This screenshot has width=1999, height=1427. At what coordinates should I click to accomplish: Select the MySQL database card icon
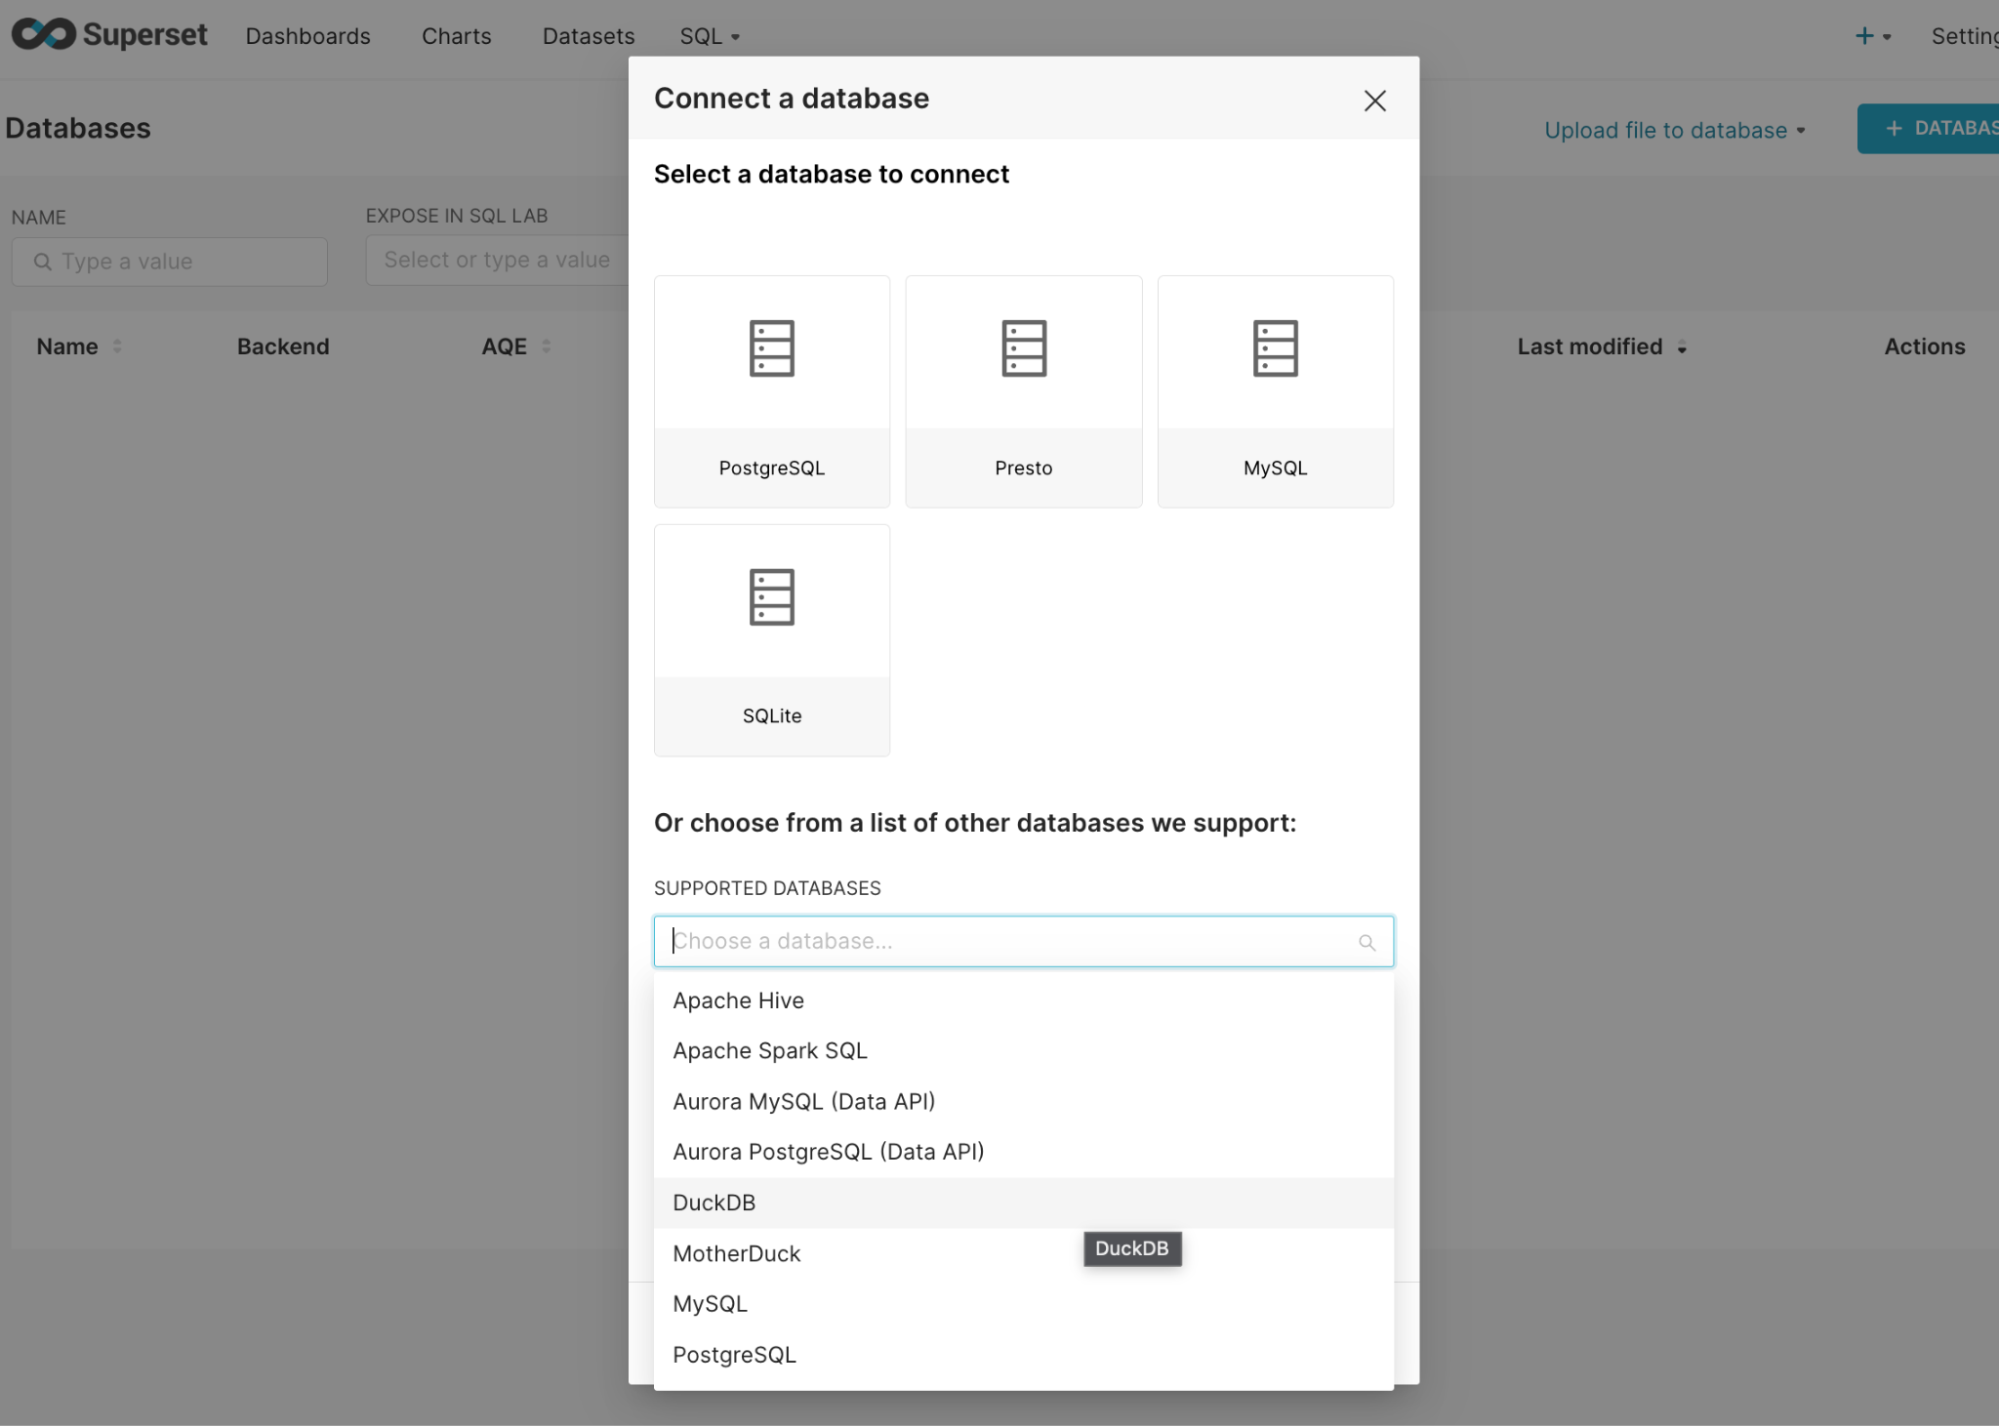click(x=1275, y=348)
